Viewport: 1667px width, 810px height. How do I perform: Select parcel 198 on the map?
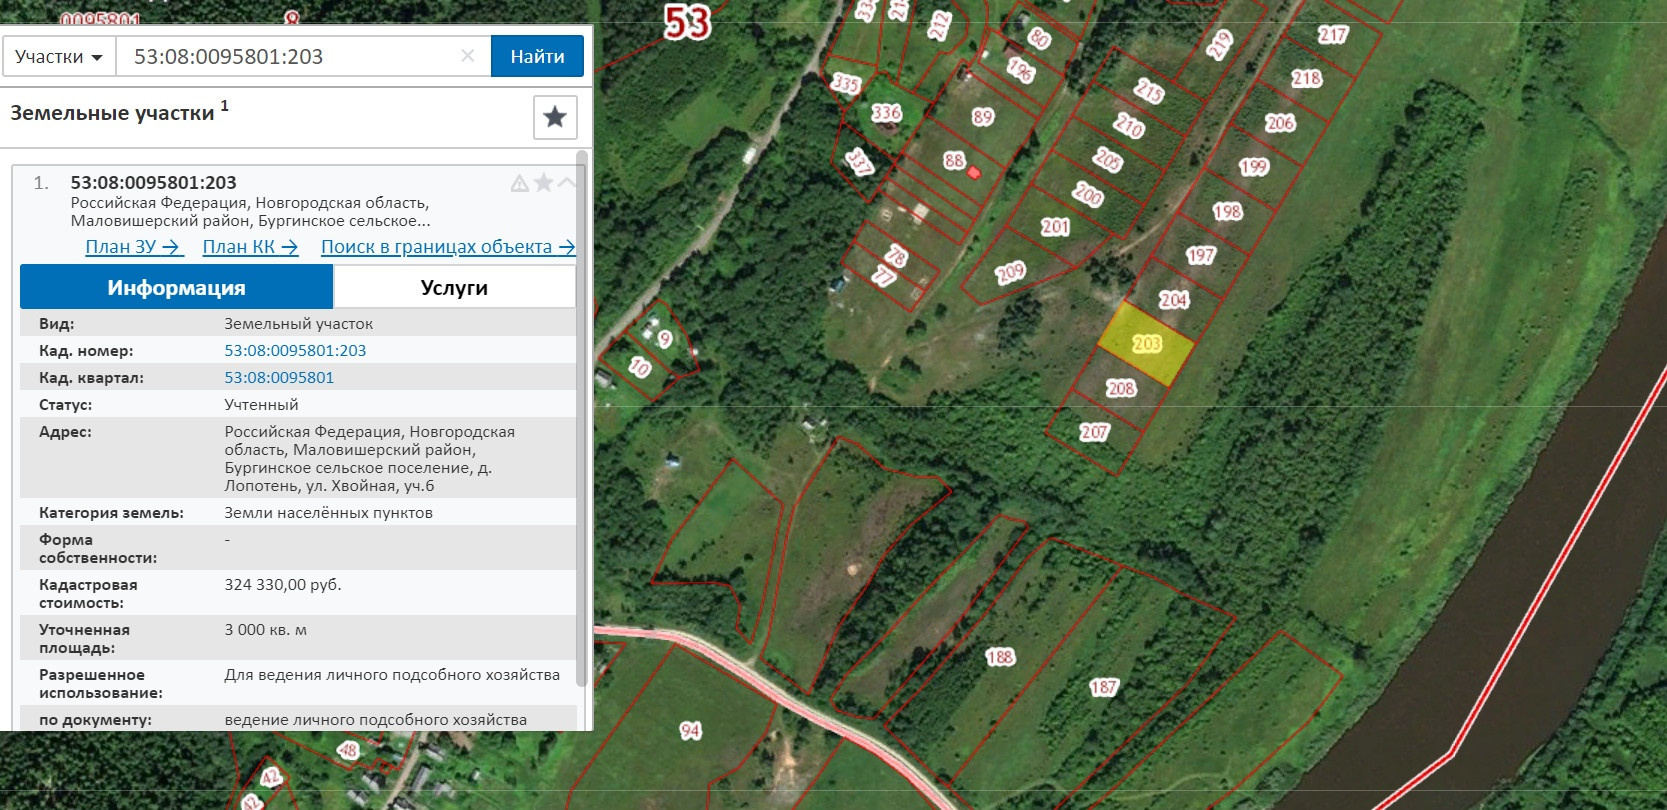tap(1227, 211)
